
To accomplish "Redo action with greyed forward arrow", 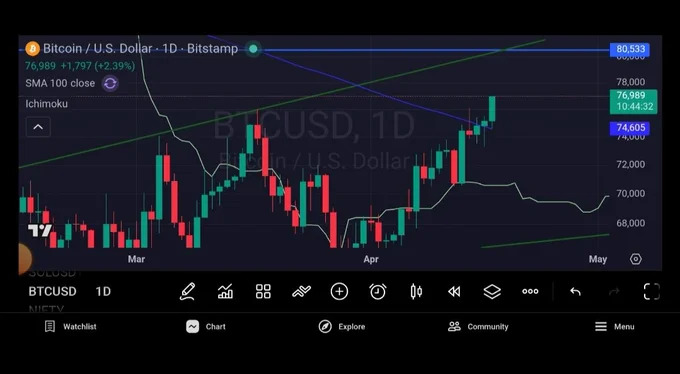I will (x=614, y=292).
